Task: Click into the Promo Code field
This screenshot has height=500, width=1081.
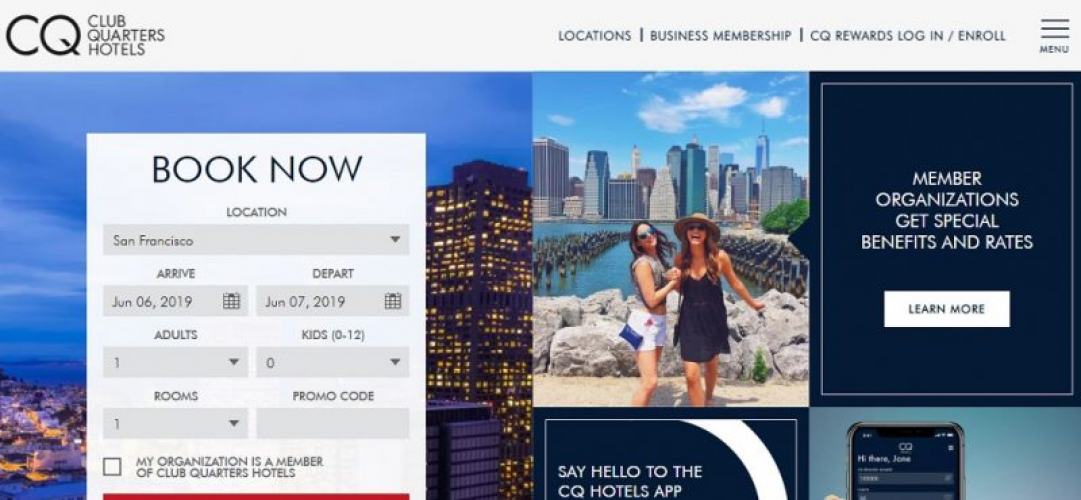Action: [x=333, y=423]
